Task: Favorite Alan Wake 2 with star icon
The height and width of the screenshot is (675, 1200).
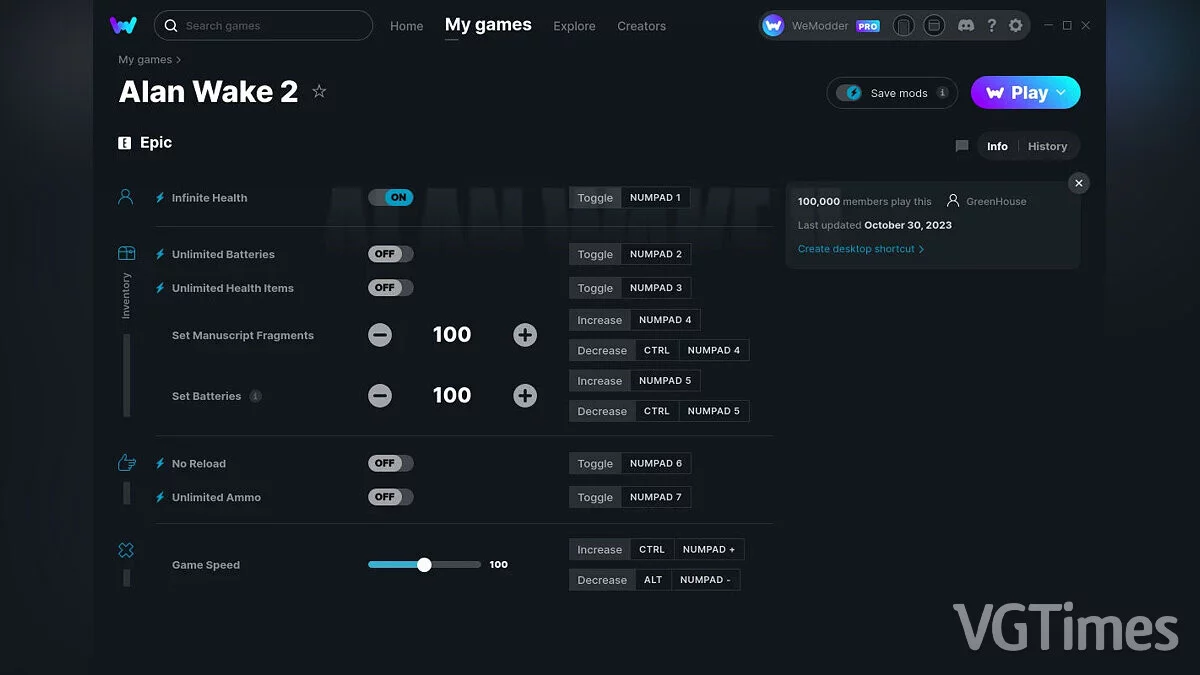Action: point(319,92)
